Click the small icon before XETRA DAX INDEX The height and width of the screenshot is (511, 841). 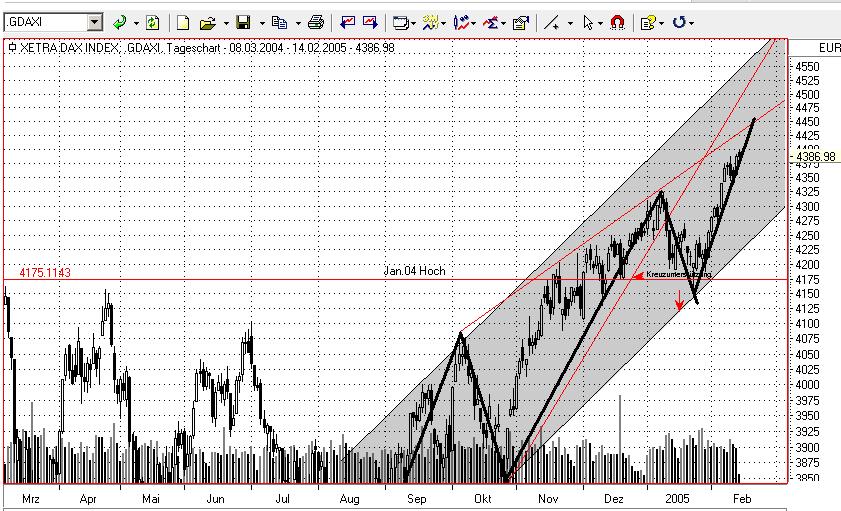12,48
